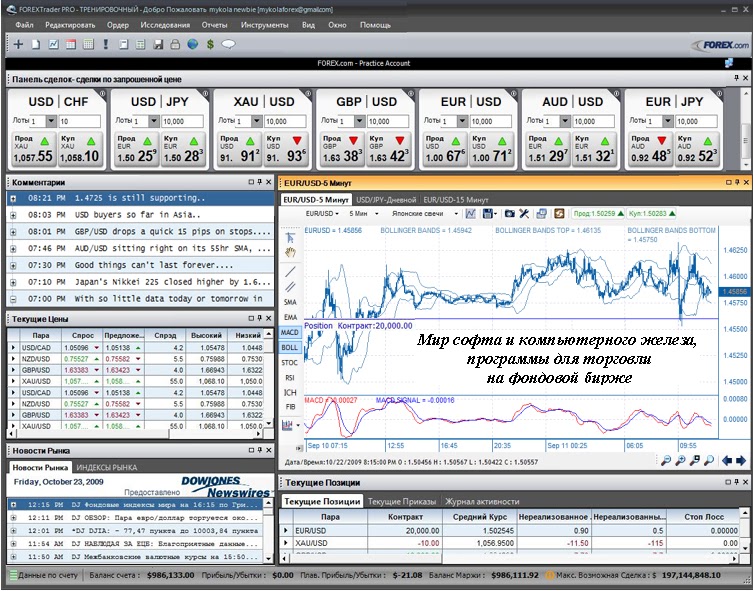Click the red calendar icon in toolbar
This screenshot has width=753, height=591.
(x=71, y=45)
